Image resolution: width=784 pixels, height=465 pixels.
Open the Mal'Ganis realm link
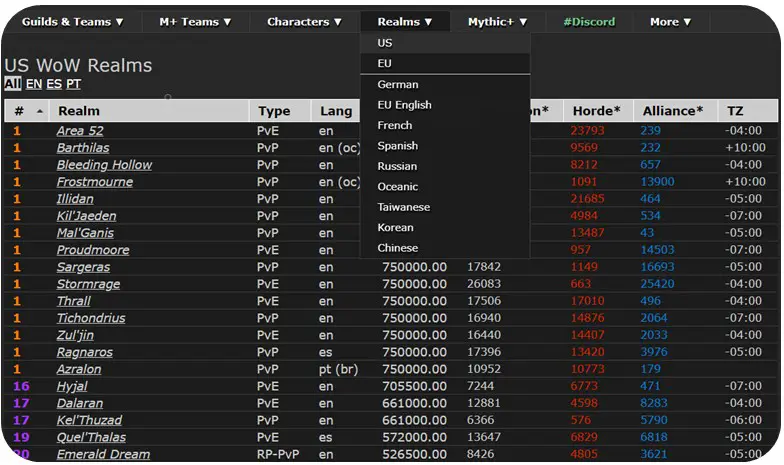pos(86,233)
